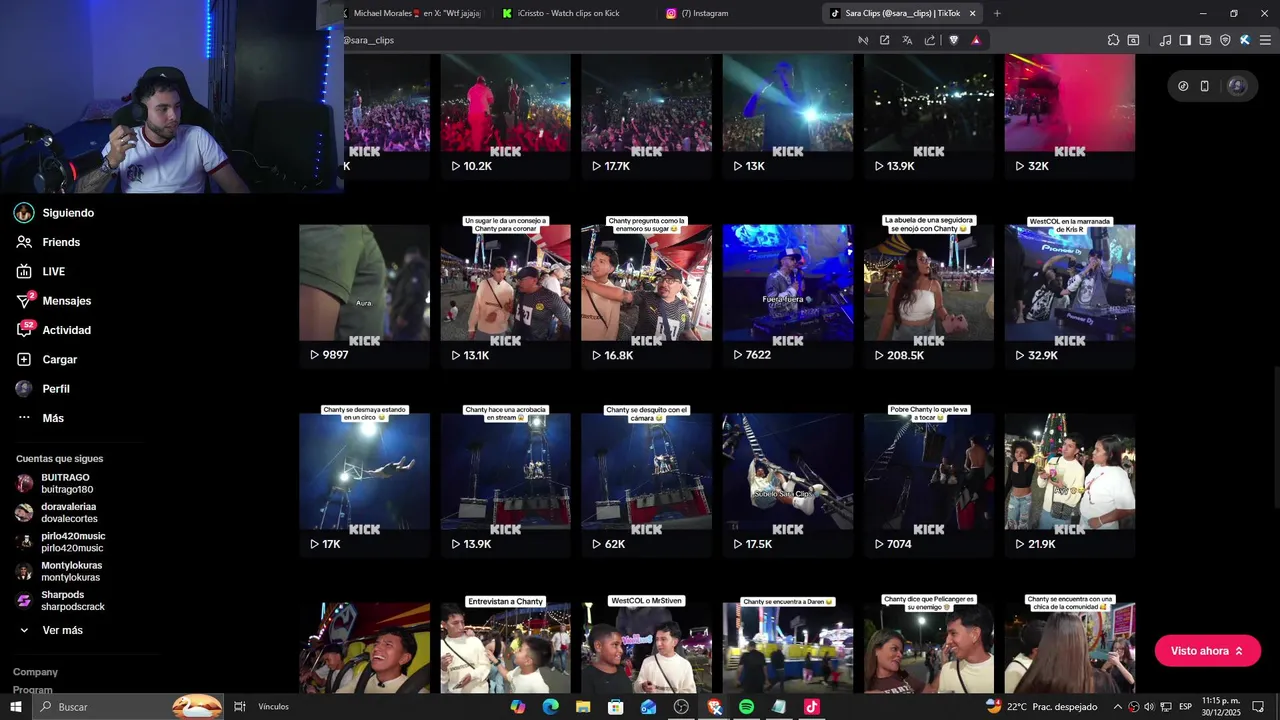
Task: Open the Siguiendo feed in TikTok sidebar
Action: tap(54, 213)
